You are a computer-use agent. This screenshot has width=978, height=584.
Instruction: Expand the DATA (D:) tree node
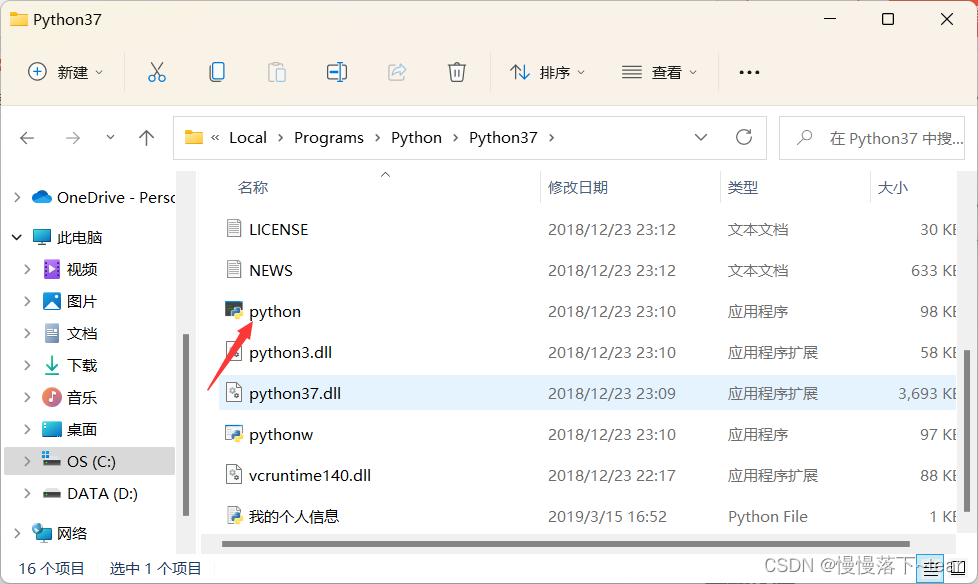coord(27,493)
